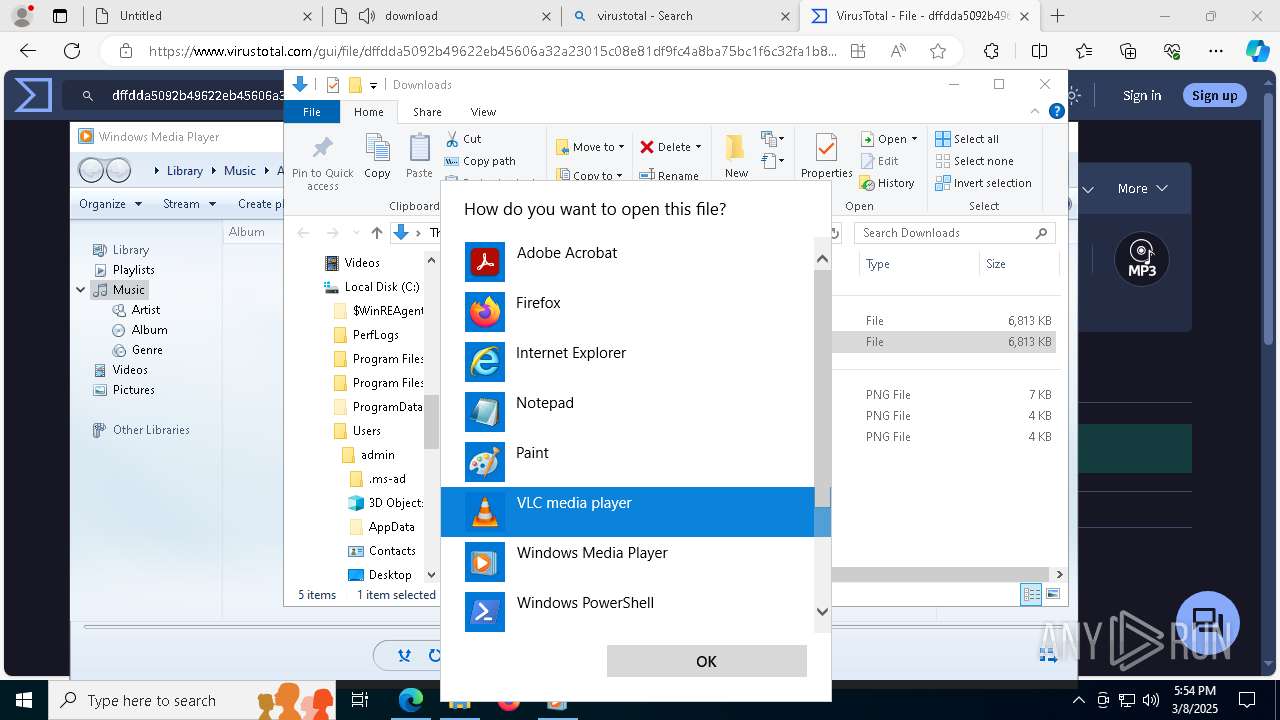Viewport: 1280px width, 720px height.
Task: Switch to virustotal - Search tab
Action: [x=680, y=16]
